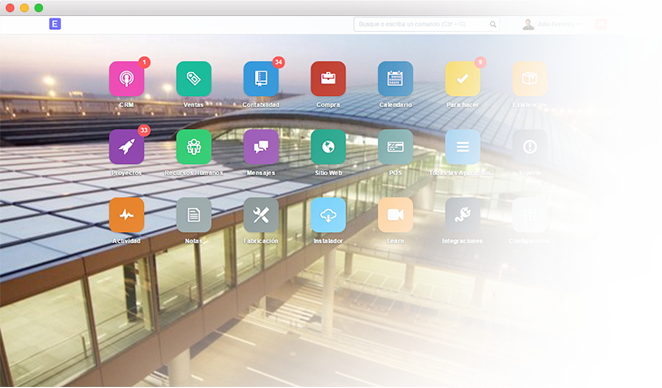Open the Notas app
This screenshot has width=662, height=388.
coord(194,215)
